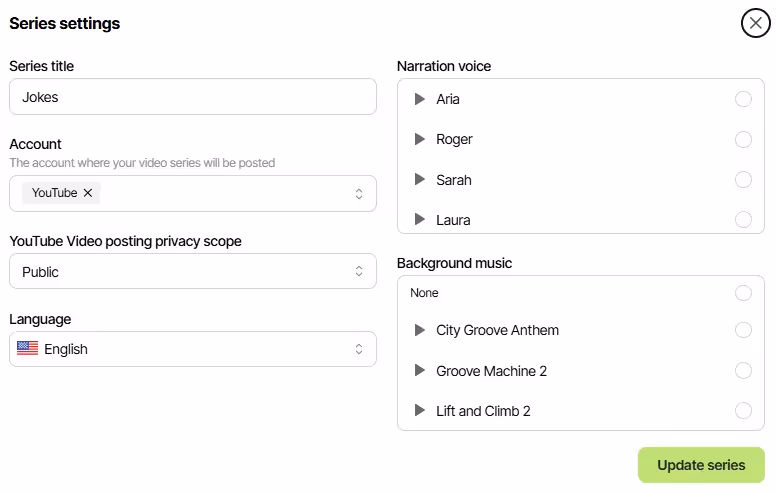Select None for background music
The height and width of the screenshot is (493, 776).
[743, 293]
